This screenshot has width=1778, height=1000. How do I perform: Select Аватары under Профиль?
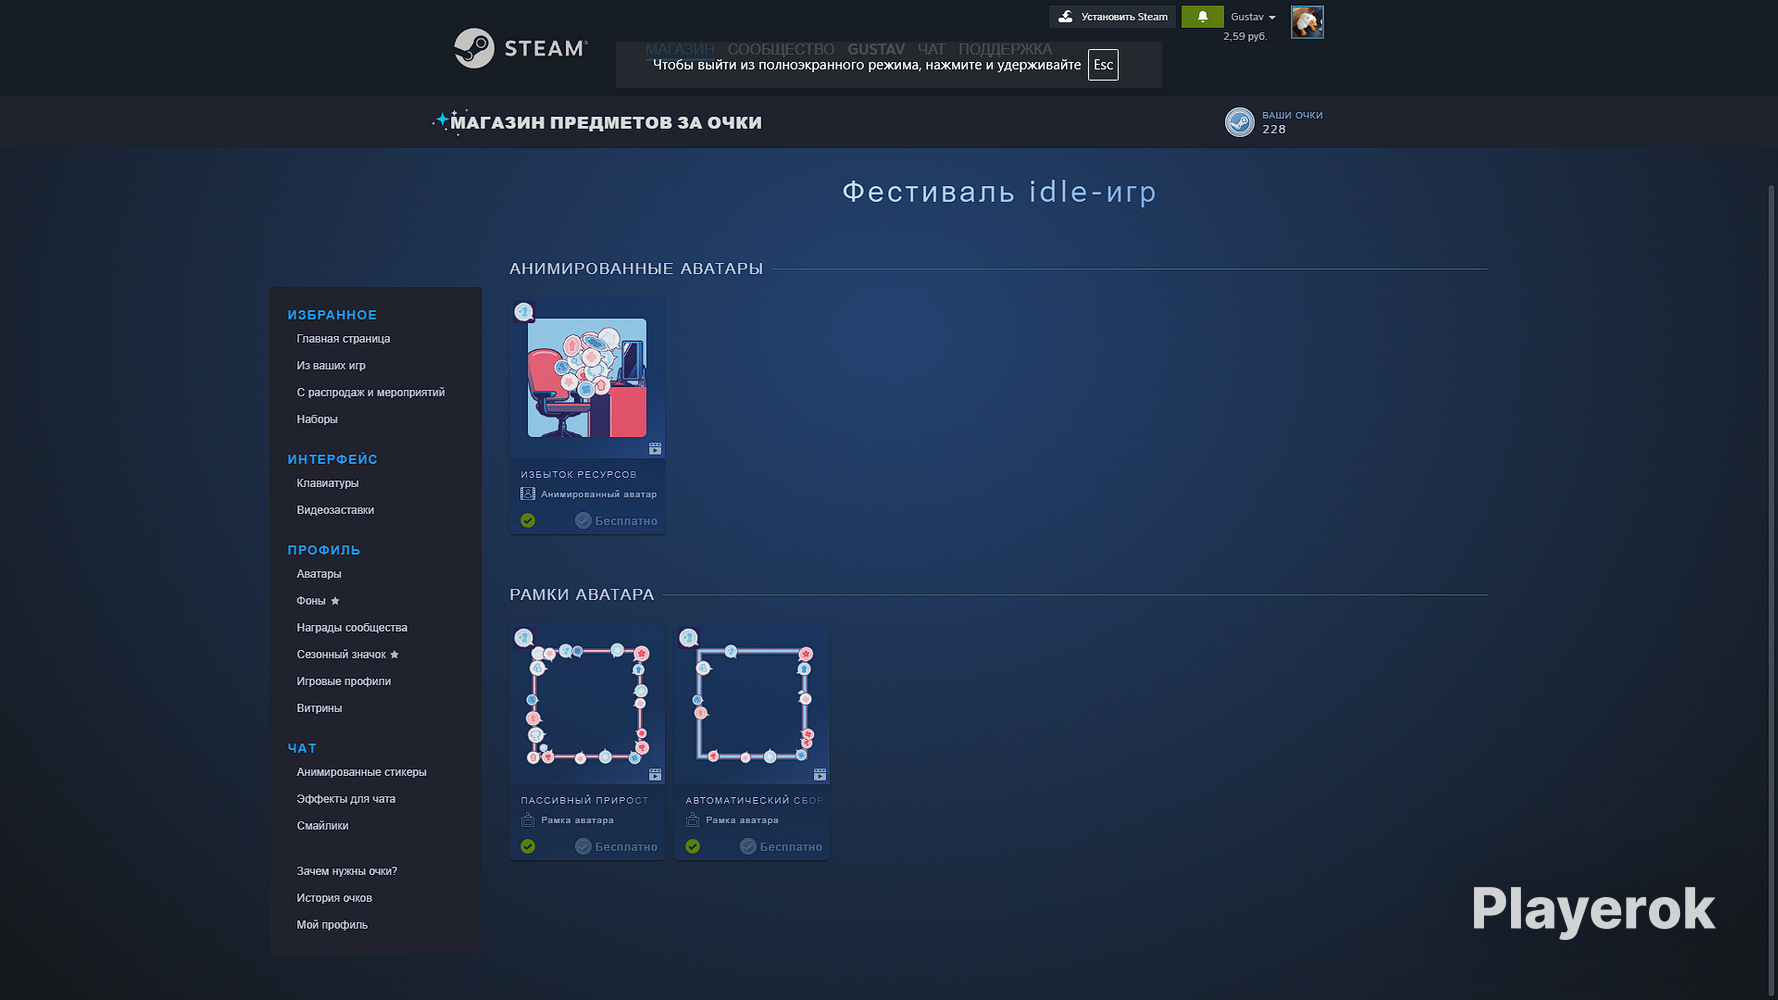click(x=319, y=575)
